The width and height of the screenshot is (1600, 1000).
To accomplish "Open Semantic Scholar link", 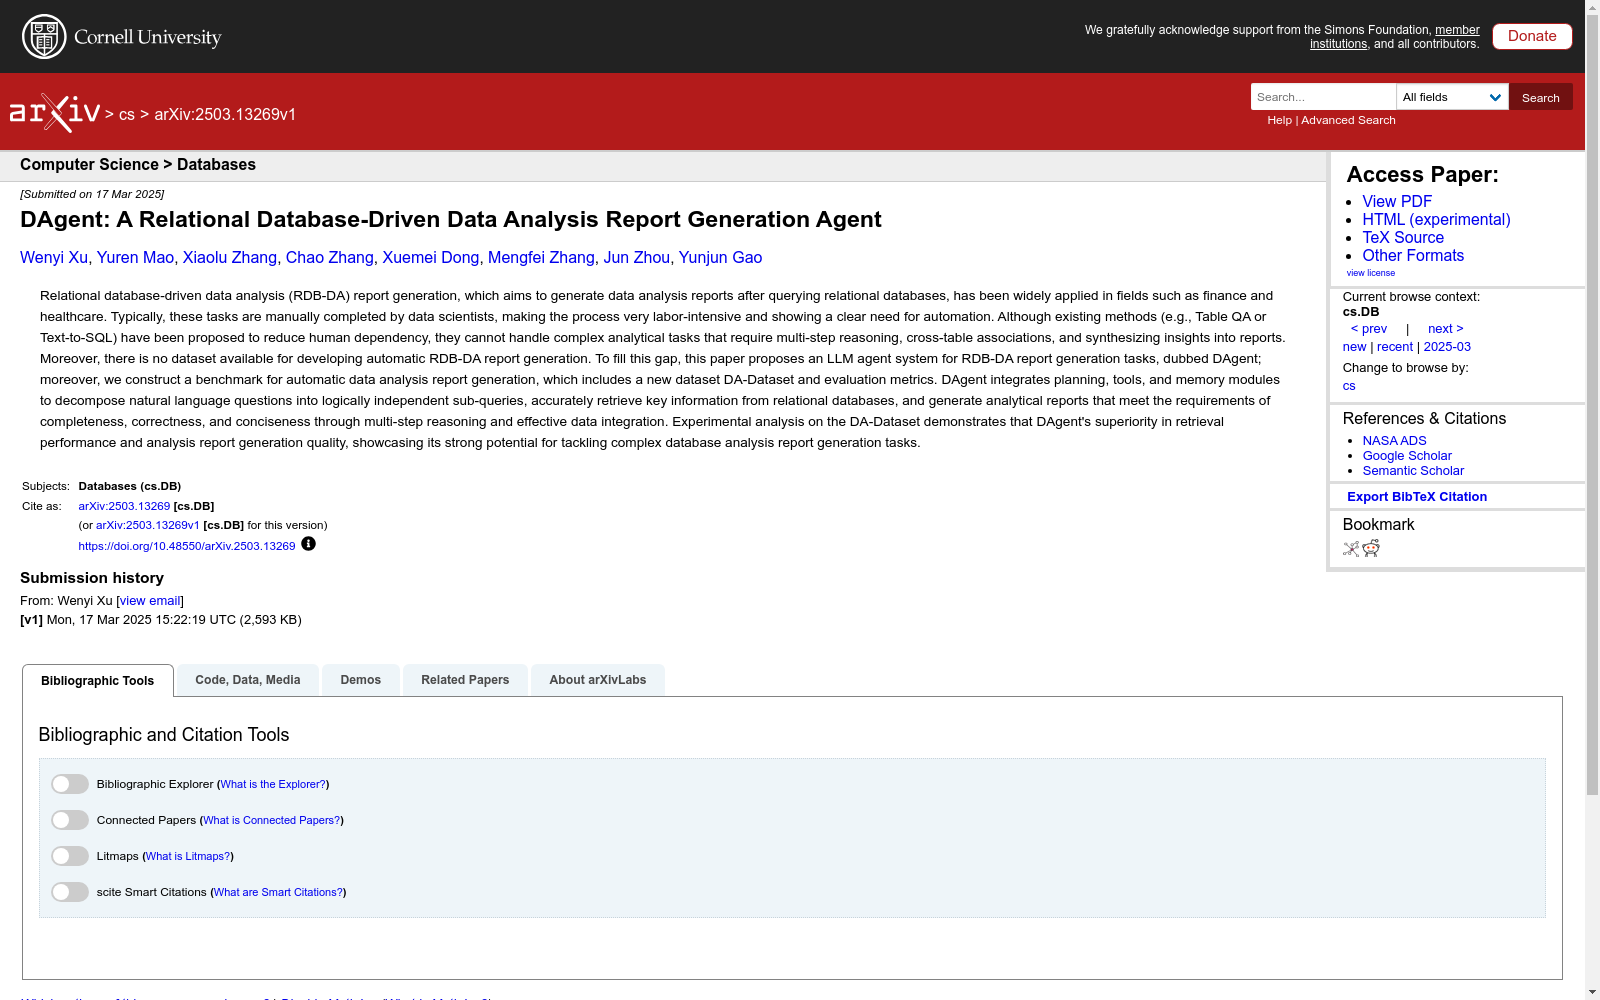I will (1413, 471).
